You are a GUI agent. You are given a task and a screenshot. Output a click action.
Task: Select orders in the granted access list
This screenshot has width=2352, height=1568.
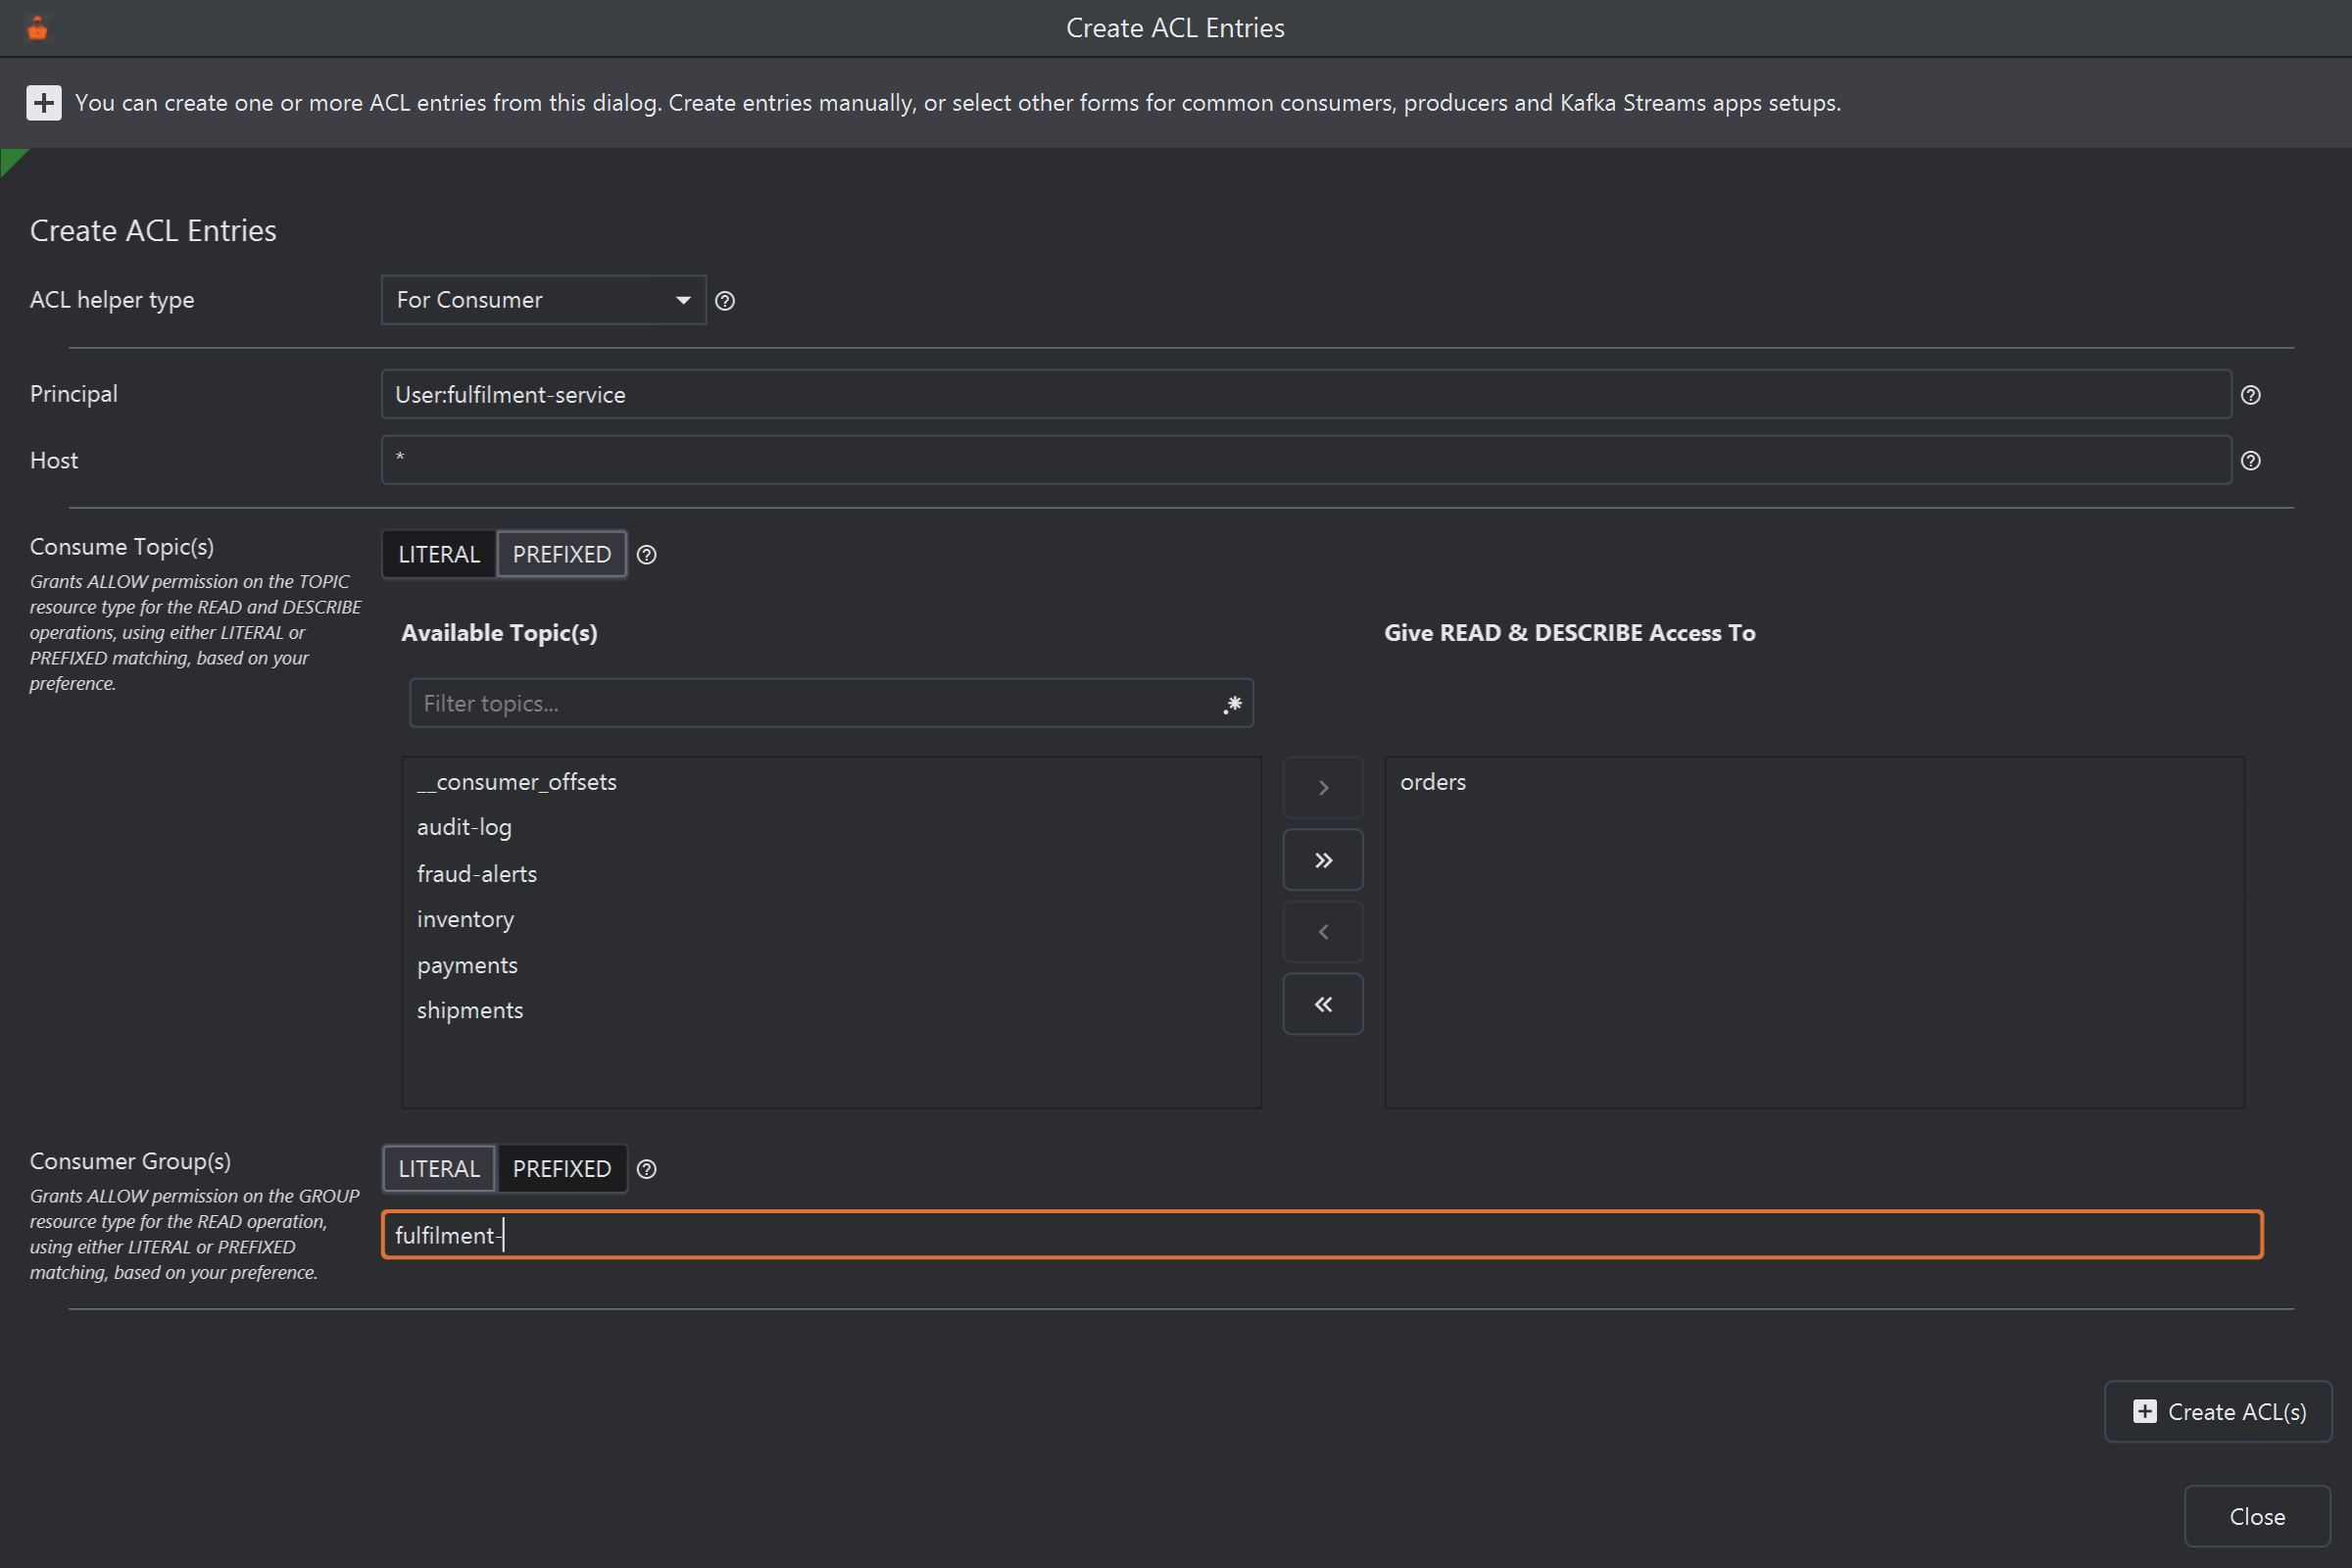click(x=1814, y=782)
